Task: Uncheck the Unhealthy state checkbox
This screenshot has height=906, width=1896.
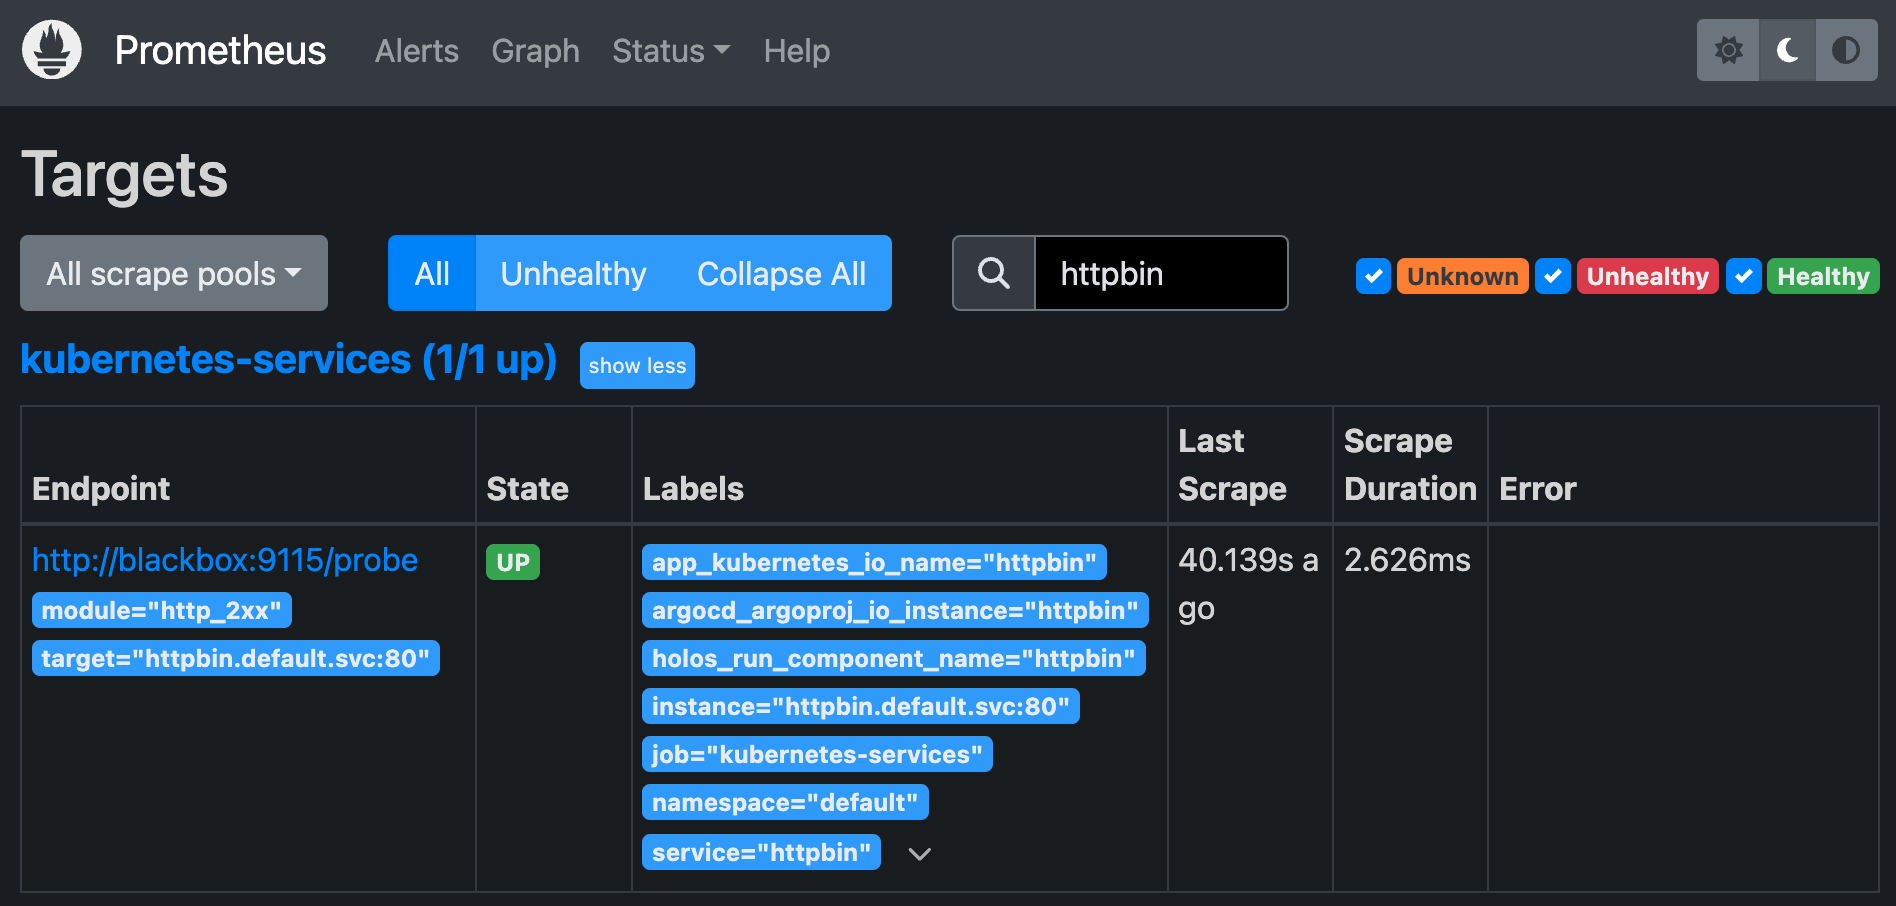Action: tap(1553, 276)
